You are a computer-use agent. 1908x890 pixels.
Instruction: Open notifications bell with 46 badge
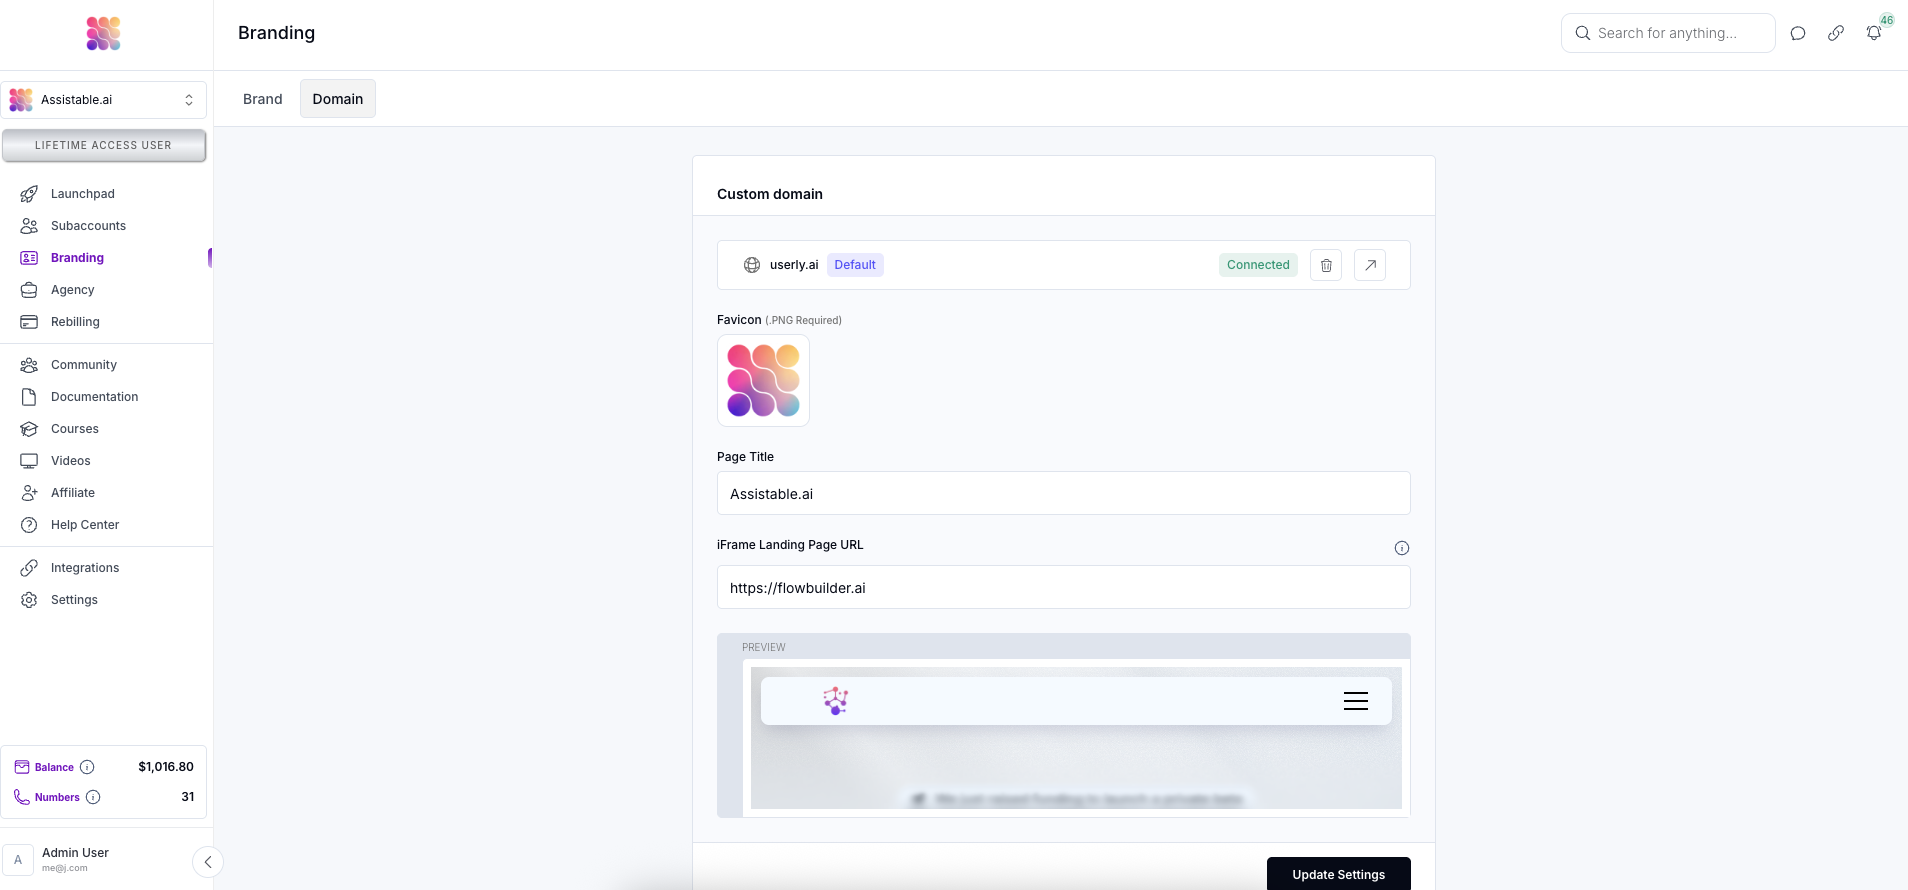(1874, 33)
